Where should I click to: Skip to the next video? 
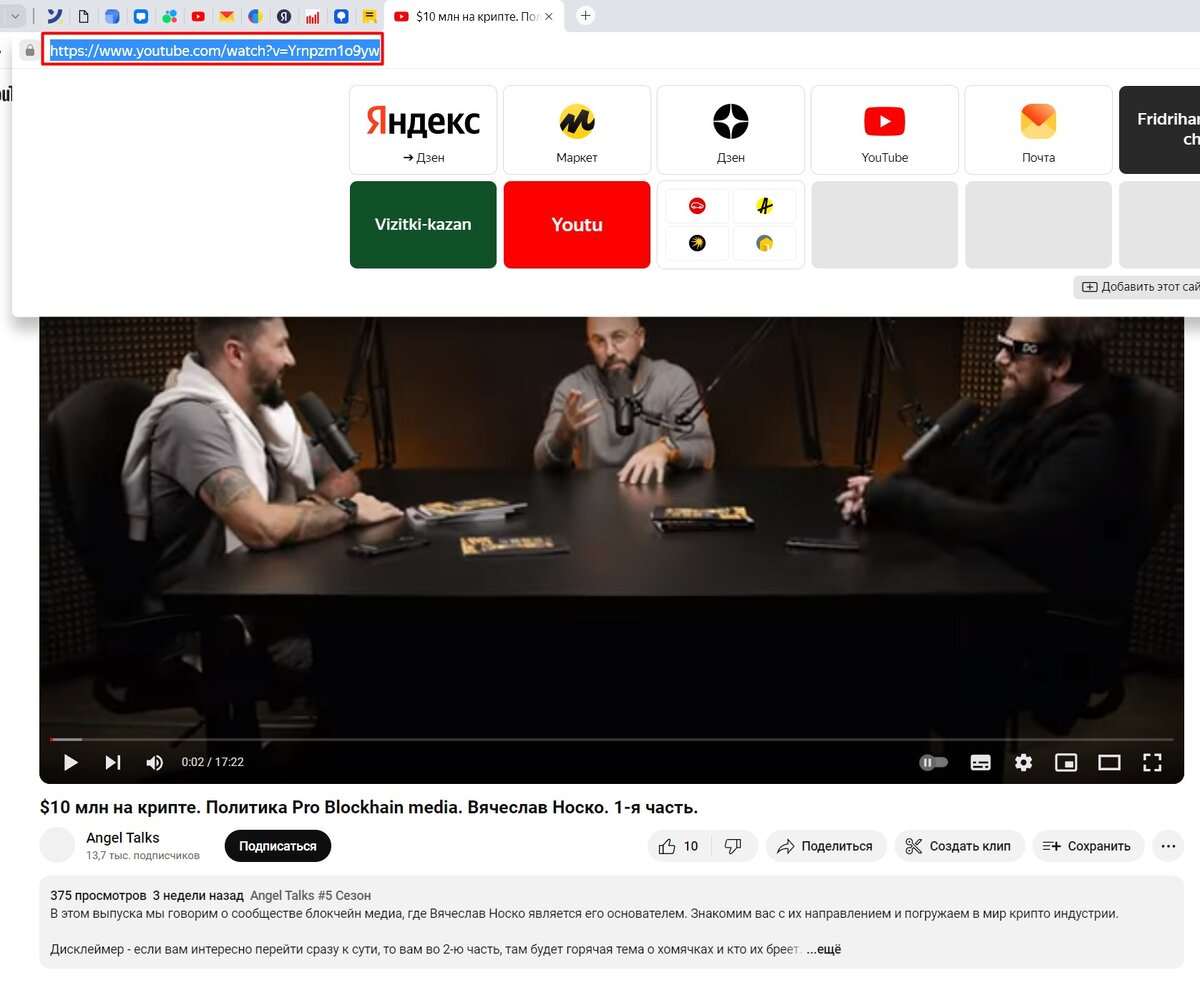pyautogui.click(x=113, y=762)
